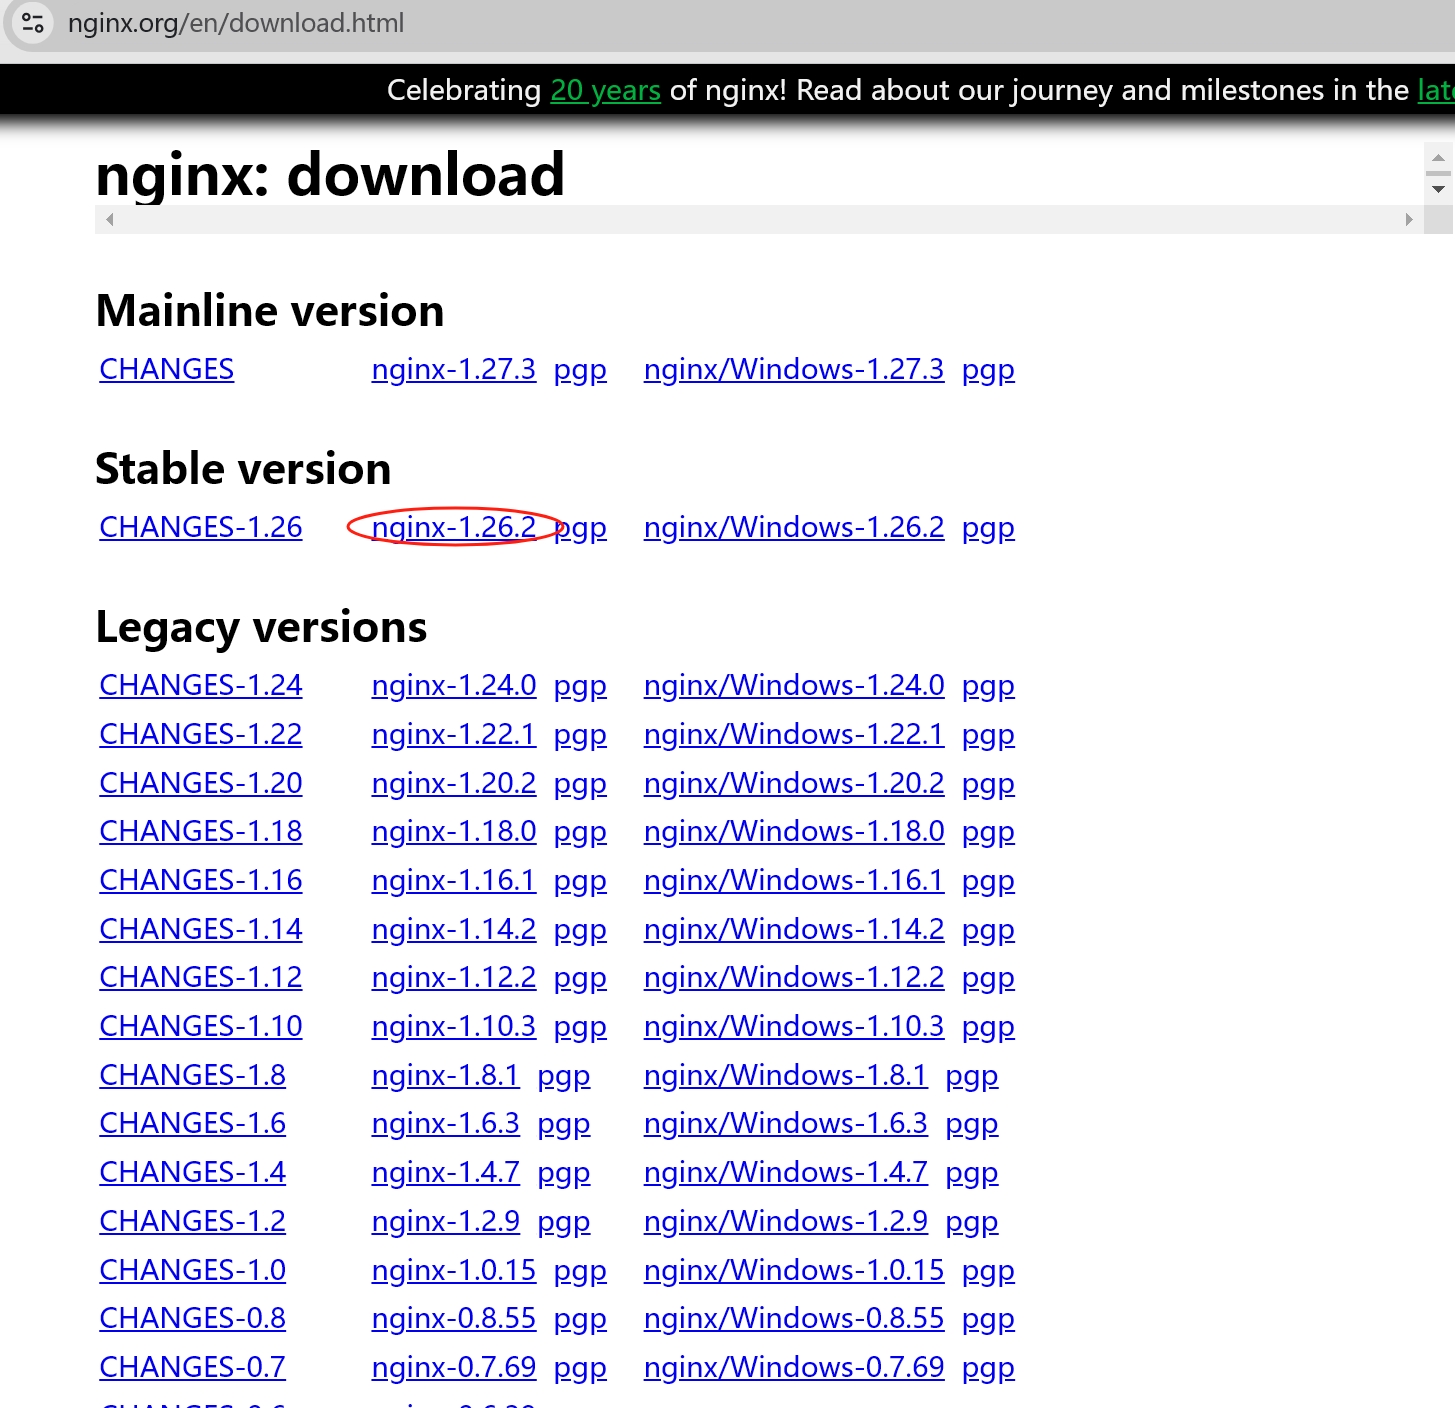This screenshot has width=1455, height=1408.
Task: Download nginx-1.10.3 source
Action: click(x=453, y=1026)
